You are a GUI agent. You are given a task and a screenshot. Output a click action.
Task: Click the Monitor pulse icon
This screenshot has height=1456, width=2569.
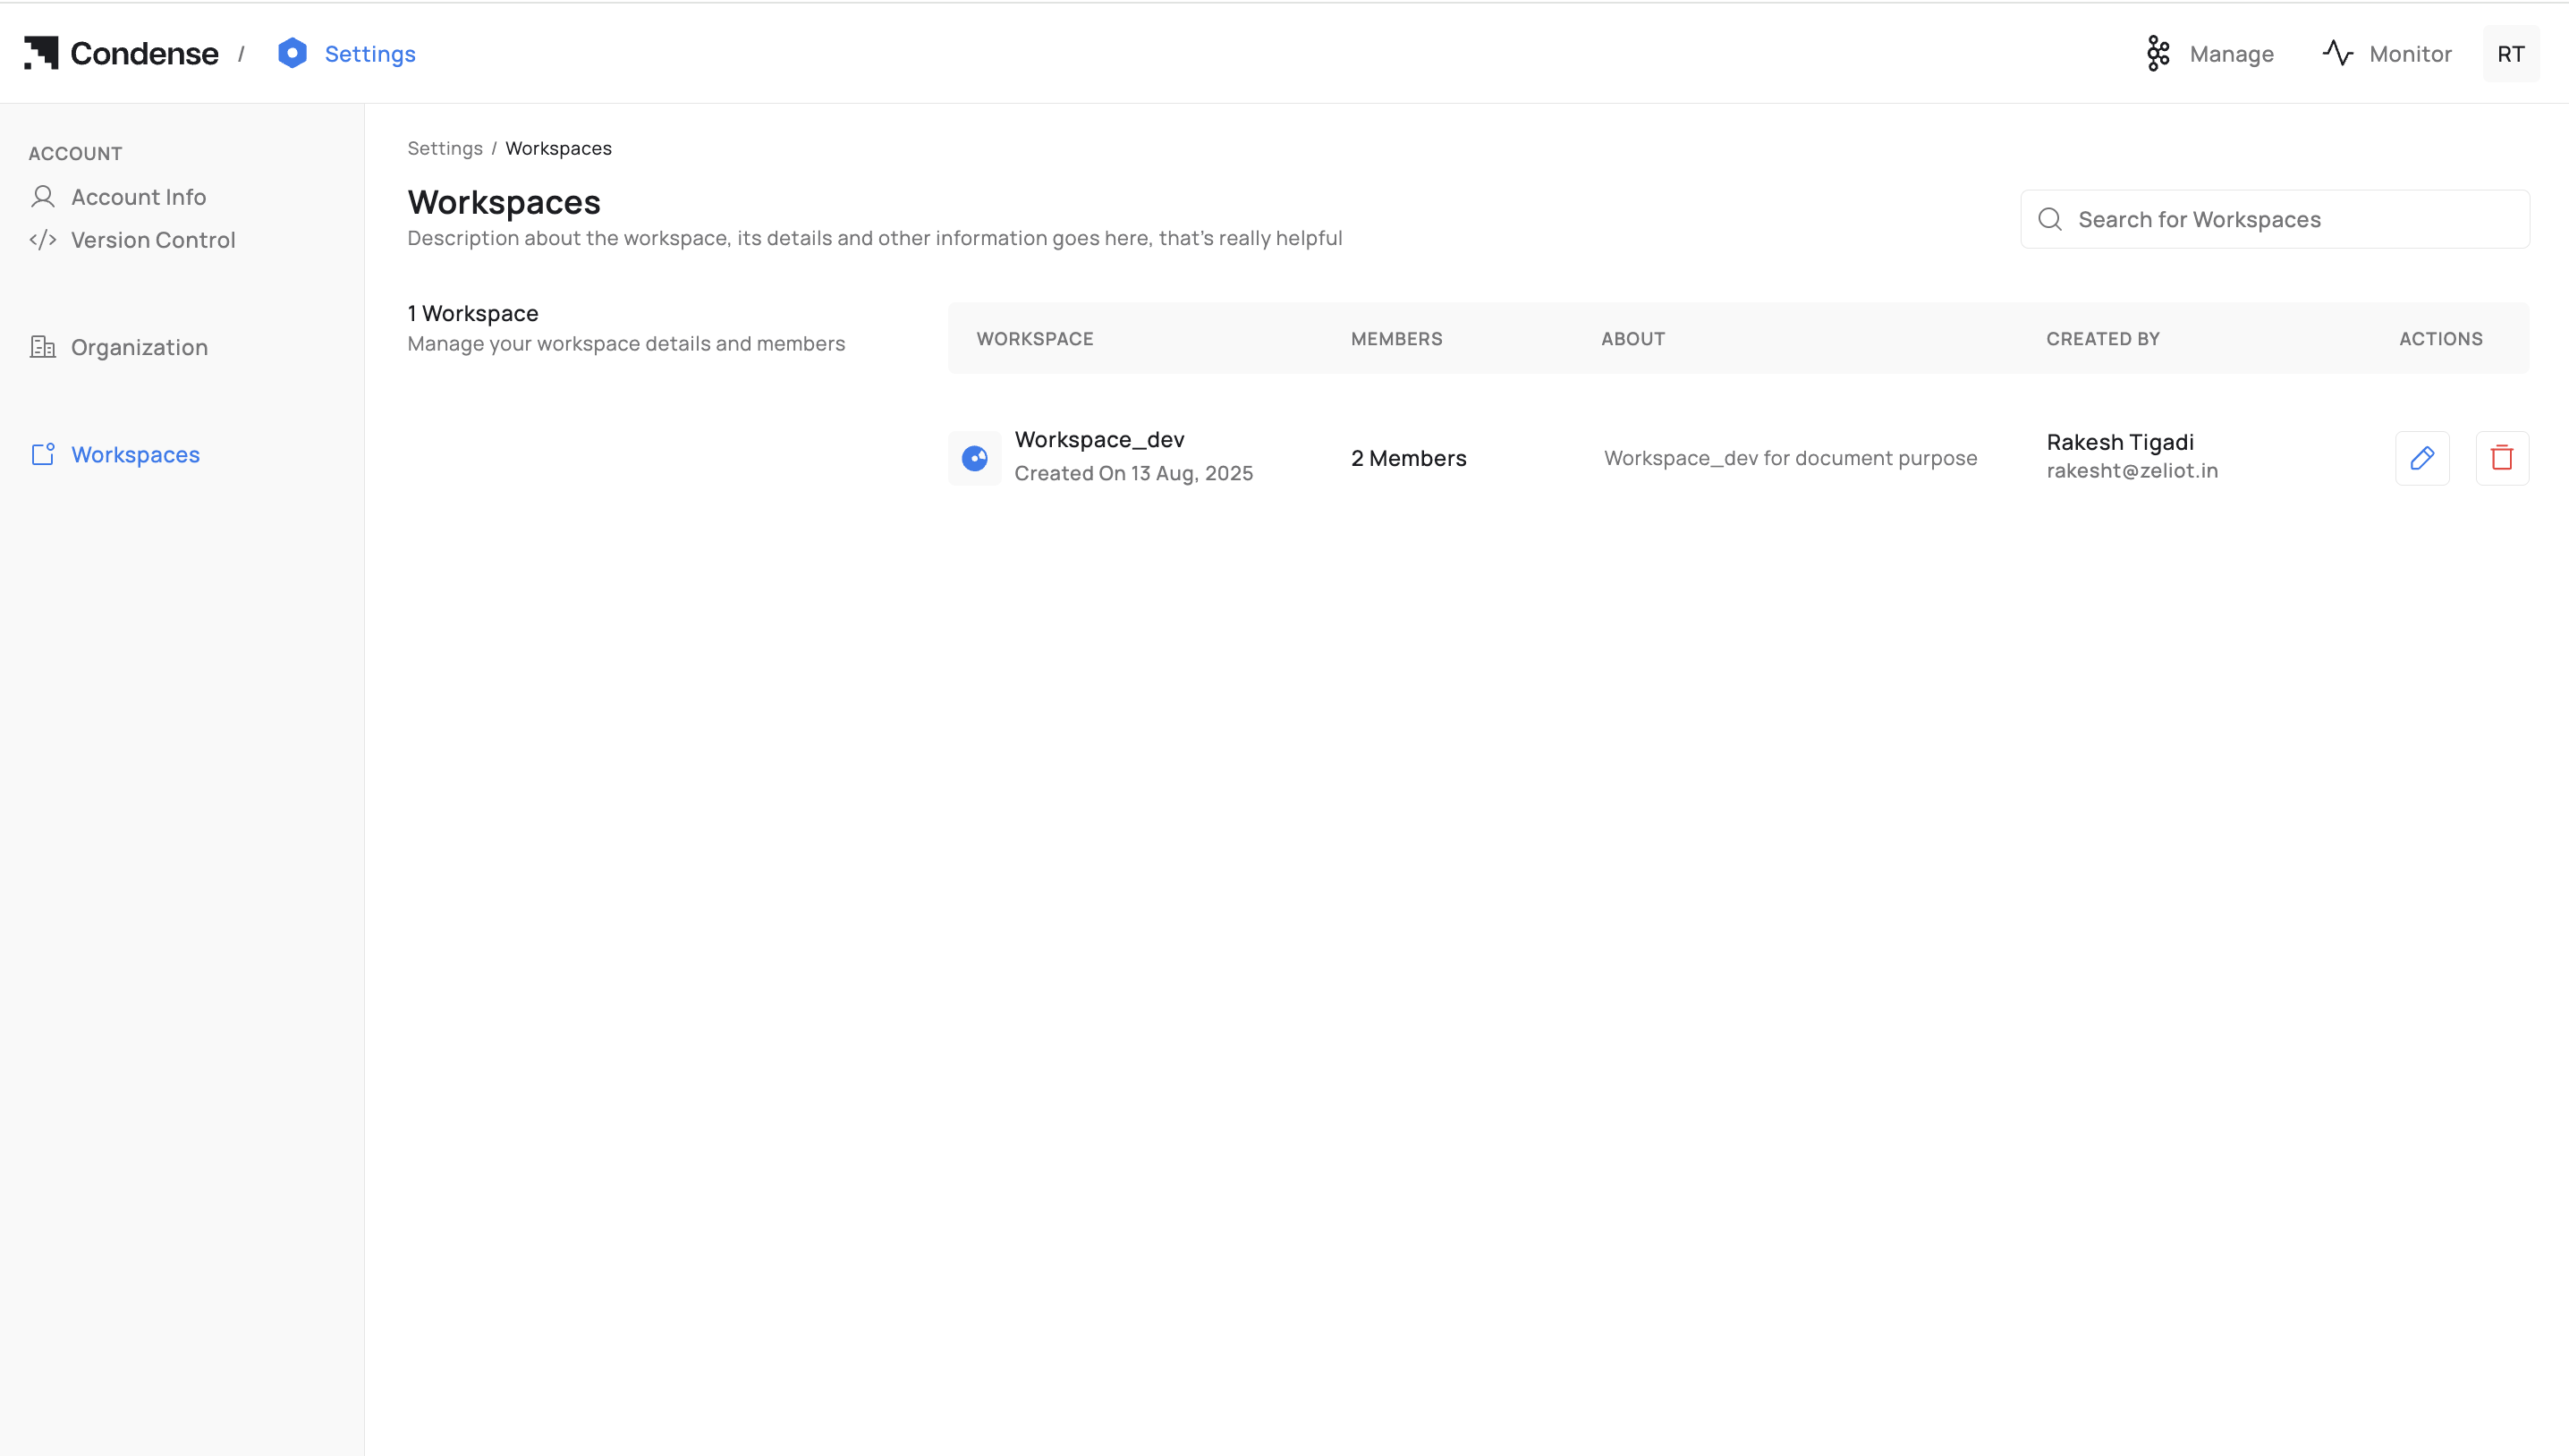(2337, 53)
